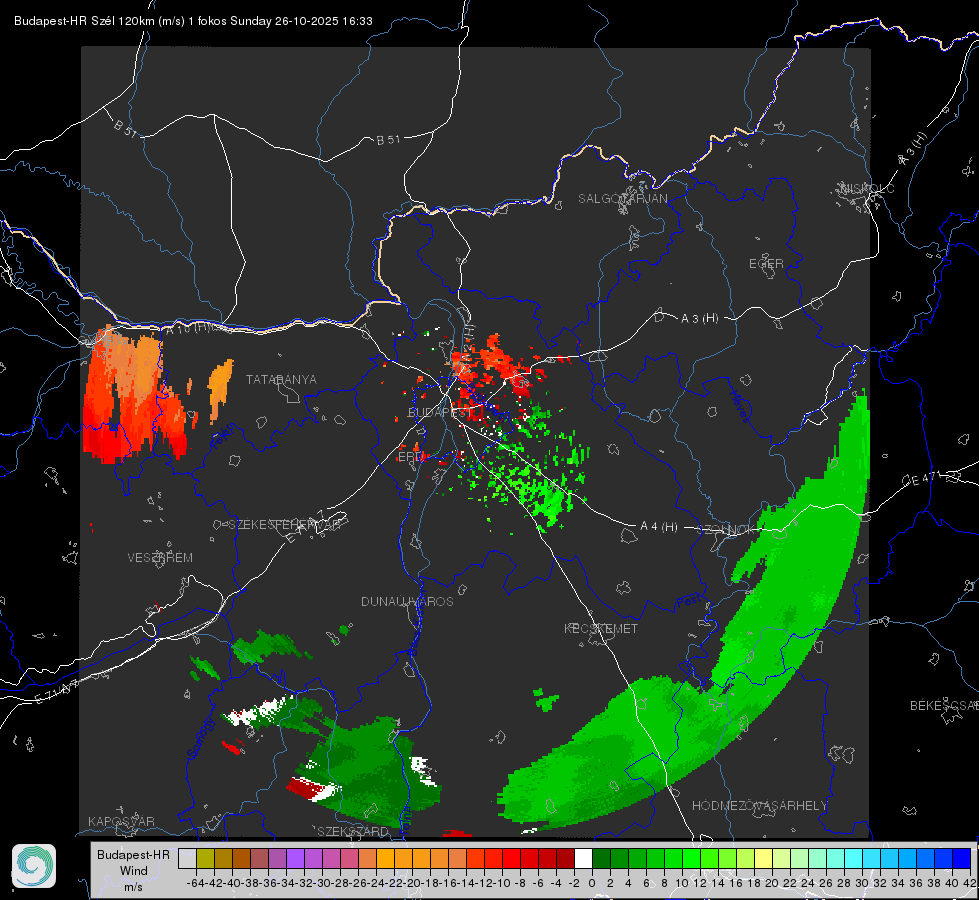Click the SZEKESFEHERVAR city label
This screenshot has height=900, width=979.
[x=284, y=525]
